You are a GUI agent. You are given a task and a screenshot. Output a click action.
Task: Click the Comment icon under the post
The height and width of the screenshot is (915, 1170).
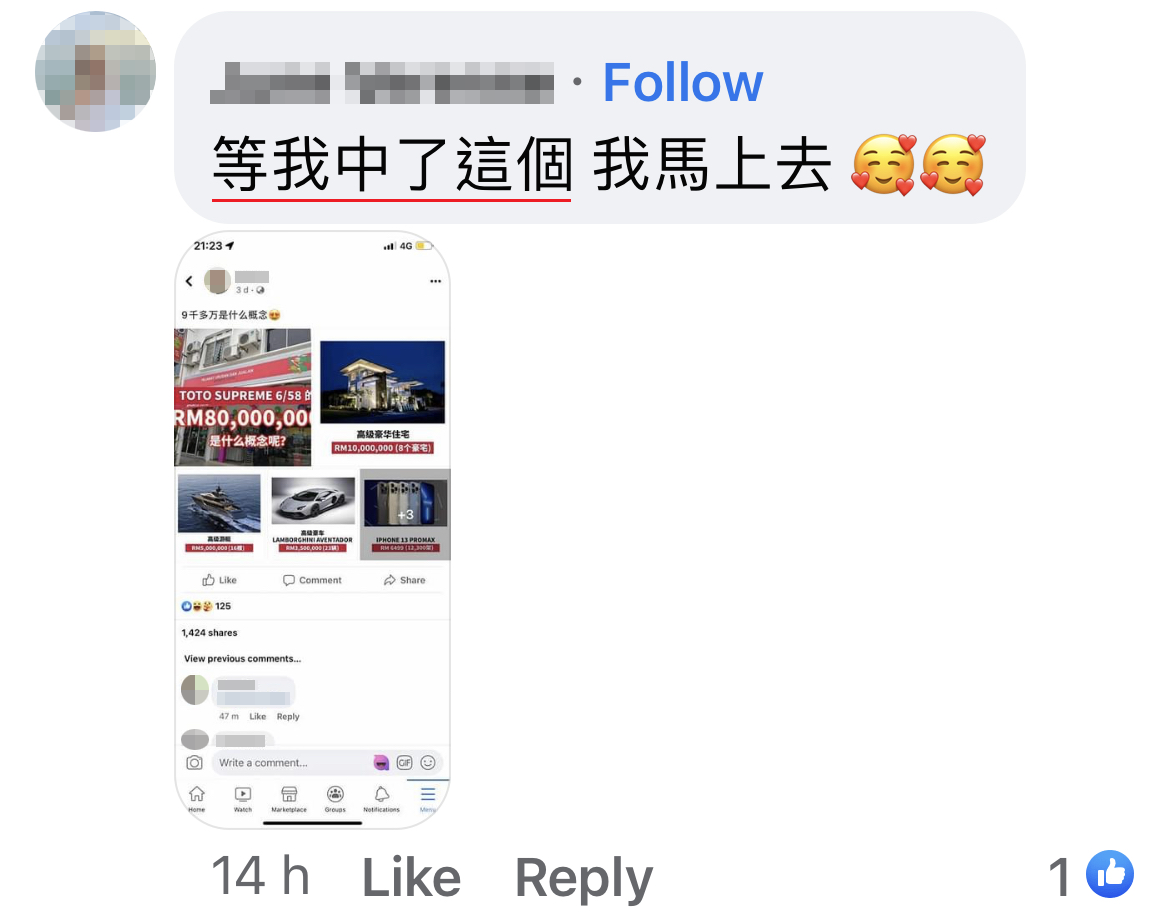312,580
